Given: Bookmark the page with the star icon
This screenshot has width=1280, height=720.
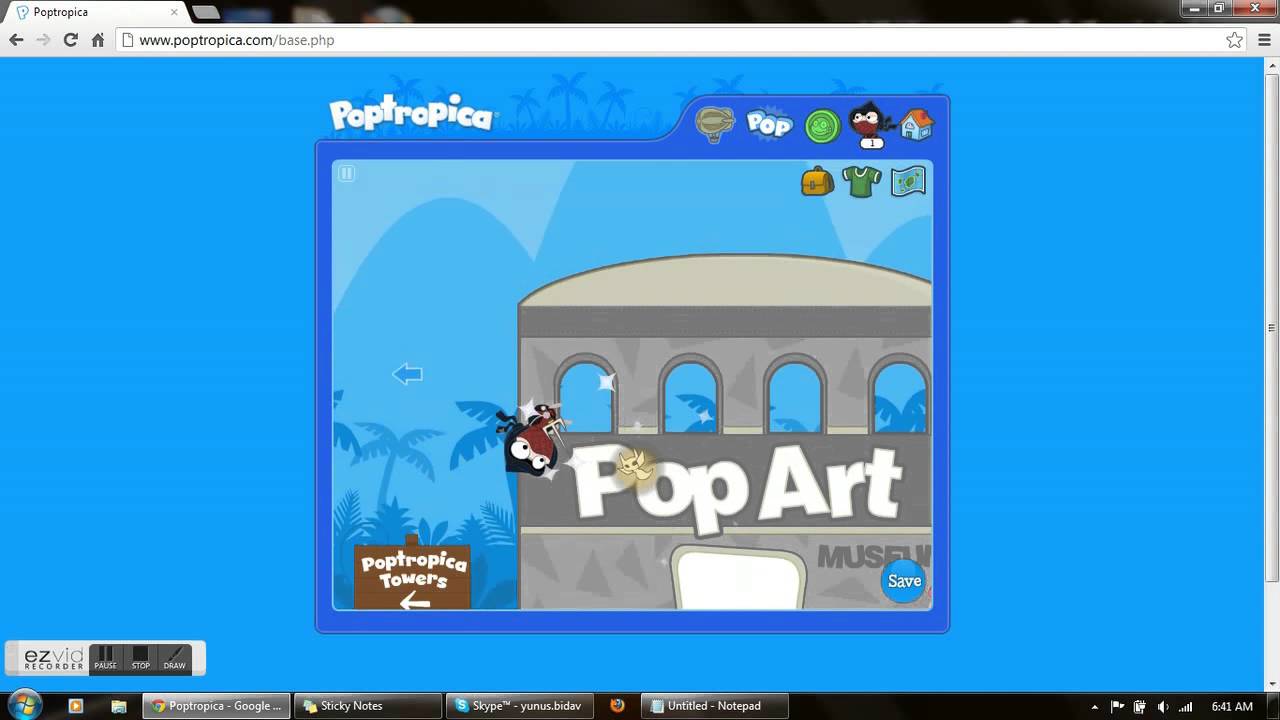Looking at the screenshot, I should [1234, 40].
